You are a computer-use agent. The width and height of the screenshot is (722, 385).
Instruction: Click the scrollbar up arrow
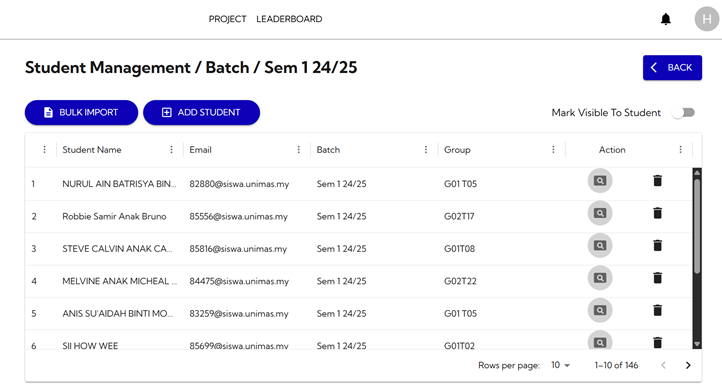(697, 173)
